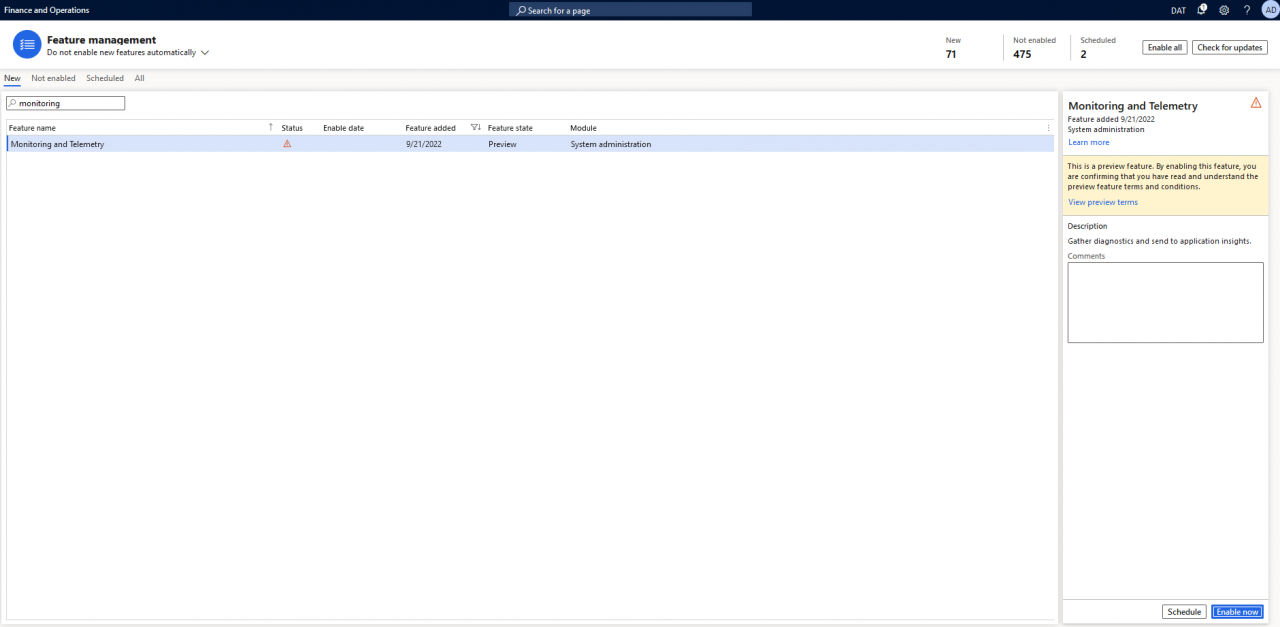1280x627 pixels.
Task: Click the Learn more link
Action: click(1088, 142)
